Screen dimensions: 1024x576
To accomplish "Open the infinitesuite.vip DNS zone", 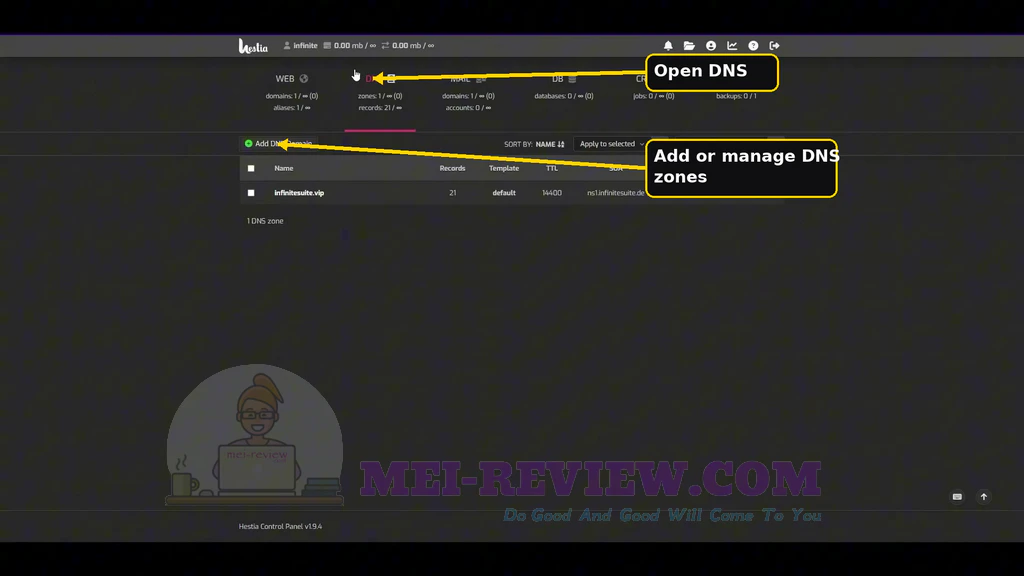I will (299, 193).
